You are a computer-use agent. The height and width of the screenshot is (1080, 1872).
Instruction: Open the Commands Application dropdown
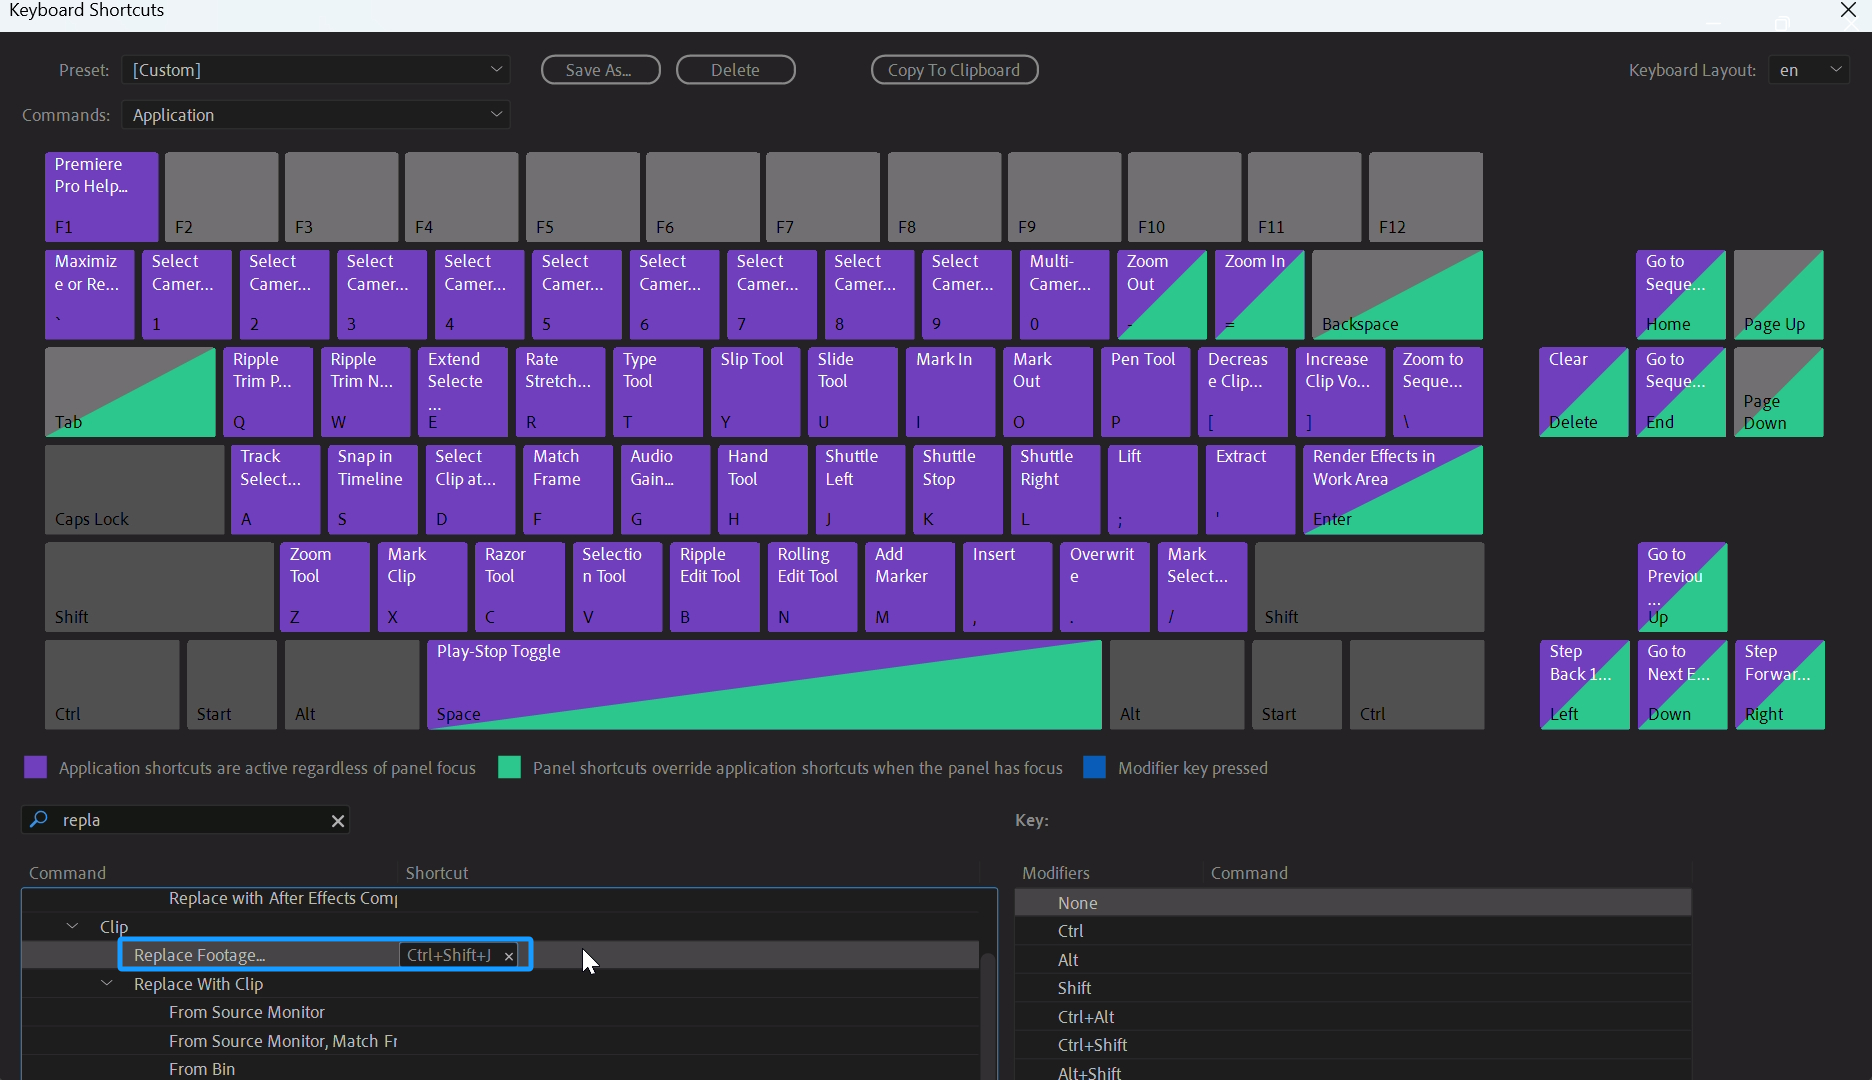(x=316, y=115)
